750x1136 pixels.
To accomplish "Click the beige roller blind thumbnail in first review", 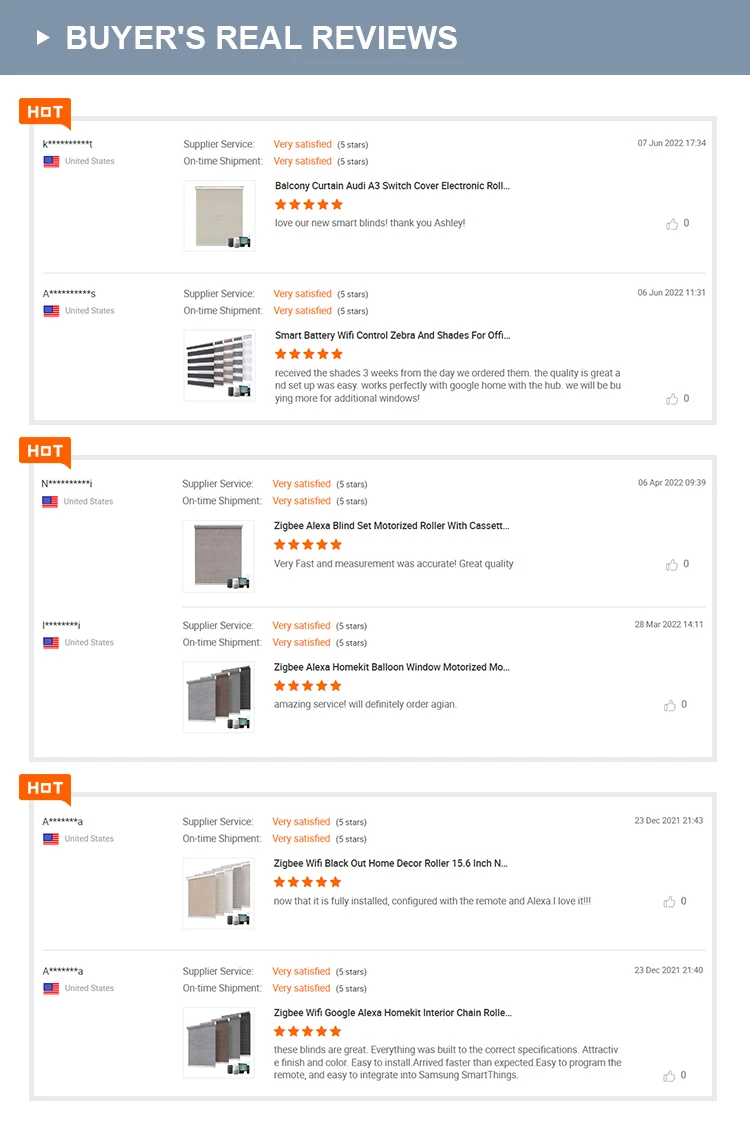I will pyautogui.click(x=219, y=216).
